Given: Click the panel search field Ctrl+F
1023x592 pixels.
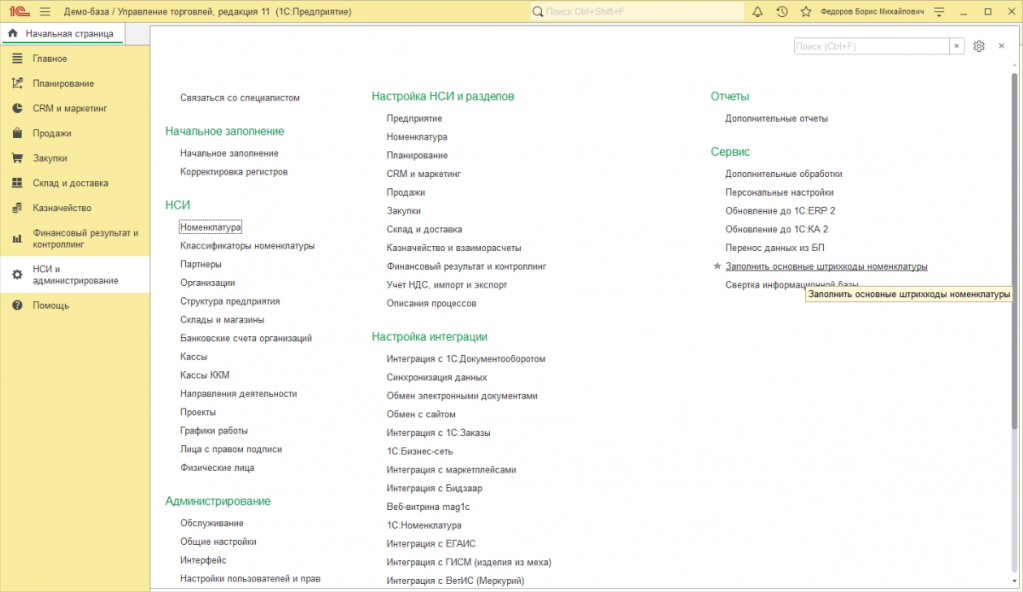Looking at the screenshot, I should tap(872, 46).
